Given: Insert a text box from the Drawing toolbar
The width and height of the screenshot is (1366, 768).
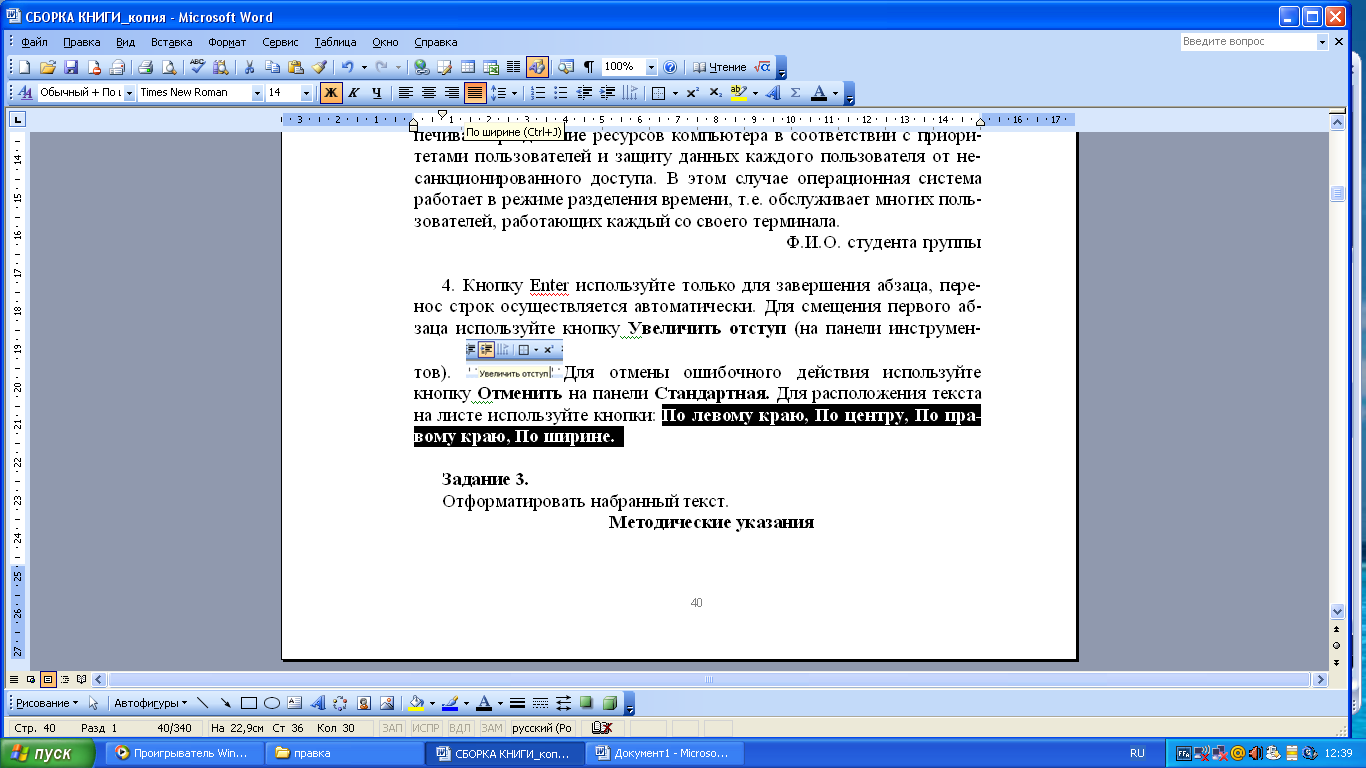Looking at the screenshot, I should pyautogui.click(x=294, y=702).
